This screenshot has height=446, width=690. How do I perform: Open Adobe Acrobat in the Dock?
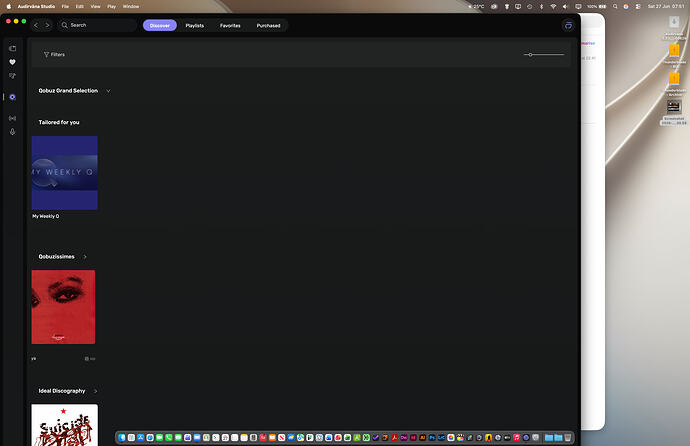[x=394, y=438]
